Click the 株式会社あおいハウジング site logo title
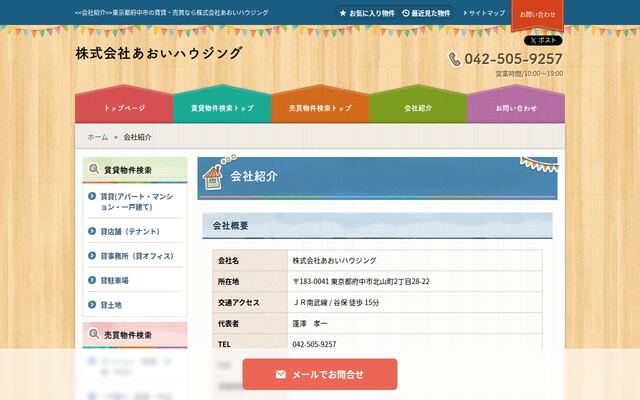This screenshot has height=400, width=640. pos(159,53)
